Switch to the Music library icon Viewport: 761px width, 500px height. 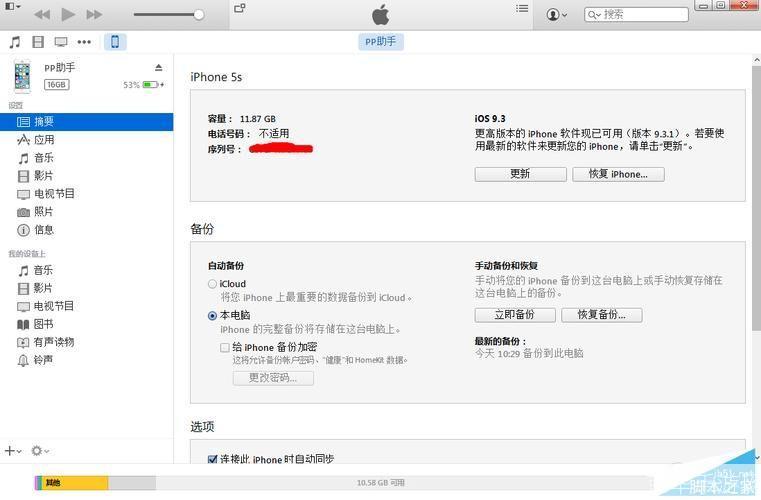click(x=15, y=42)
